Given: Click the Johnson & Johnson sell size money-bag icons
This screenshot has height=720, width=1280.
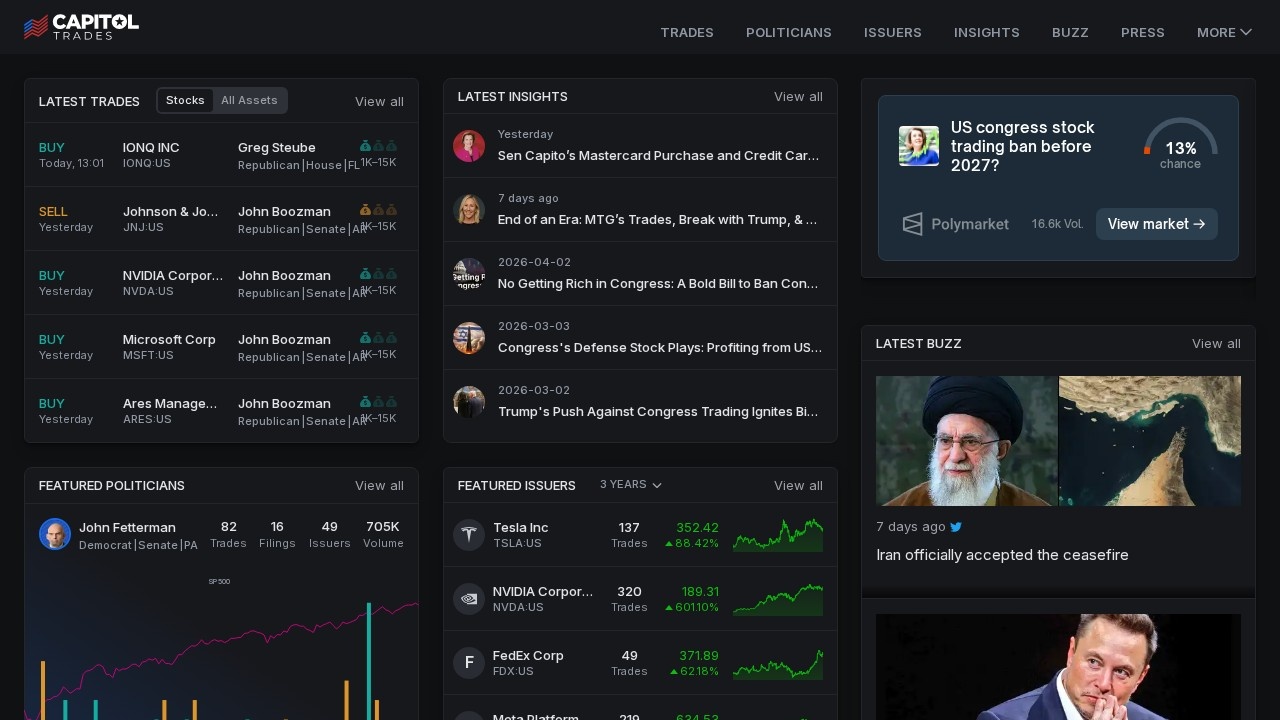Looking at the screenshot, I should (378, 210).
